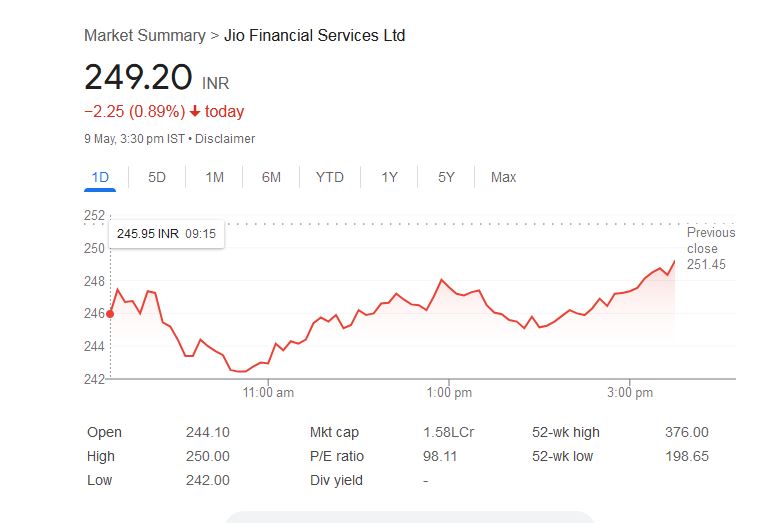Click the 245.95 INR chart tooltip
This screenshot has height=523, width=782.
pyautogui.click(x=167, y=234)
